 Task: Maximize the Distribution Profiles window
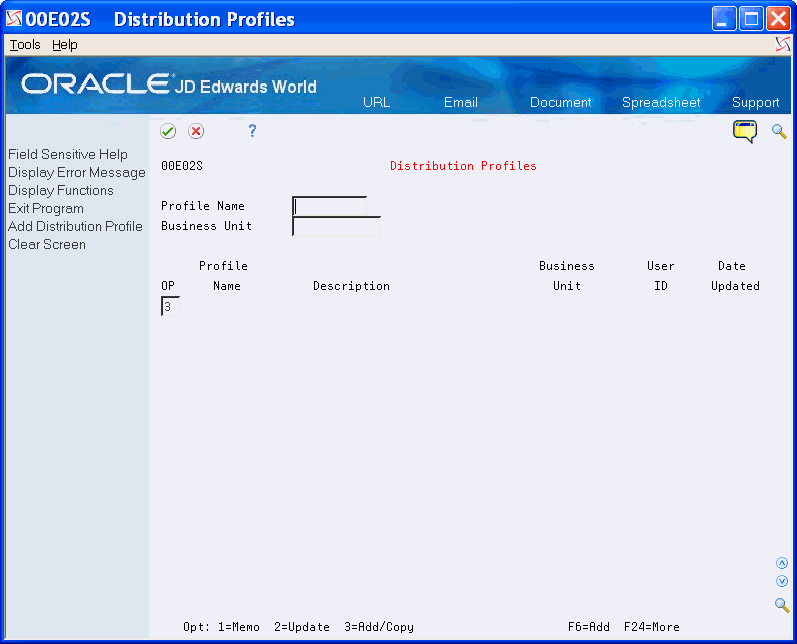coord(751,19)
